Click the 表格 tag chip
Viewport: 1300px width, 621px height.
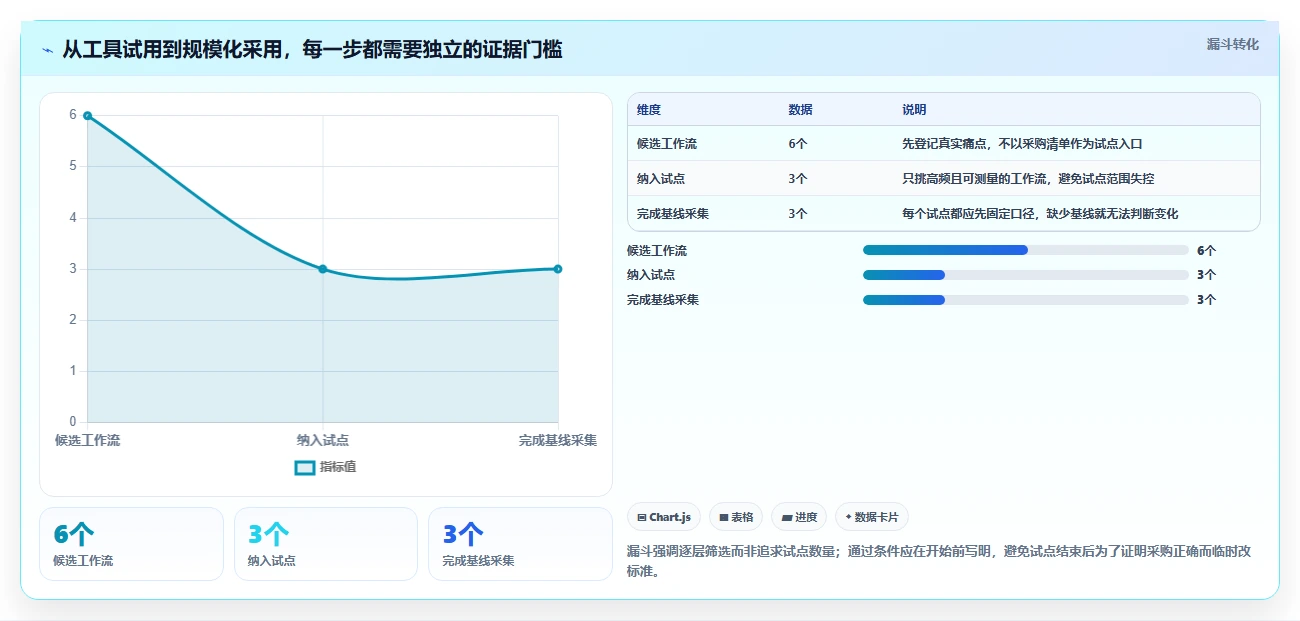pos(736,517)
